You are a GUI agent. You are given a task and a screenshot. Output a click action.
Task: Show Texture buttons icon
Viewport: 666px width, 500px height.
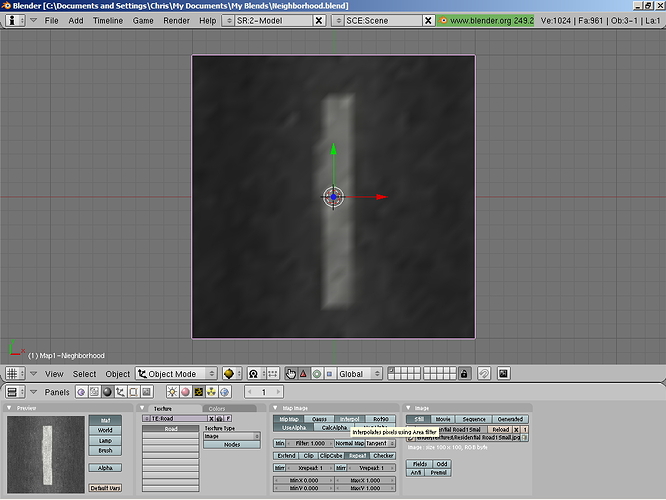pos(198,392)
